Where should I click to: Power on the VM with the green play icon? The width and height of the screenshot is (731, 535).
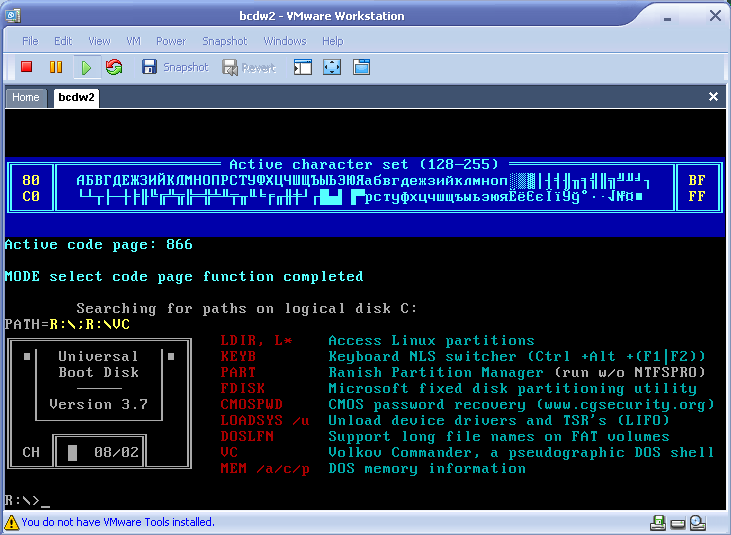click(86, 68)
